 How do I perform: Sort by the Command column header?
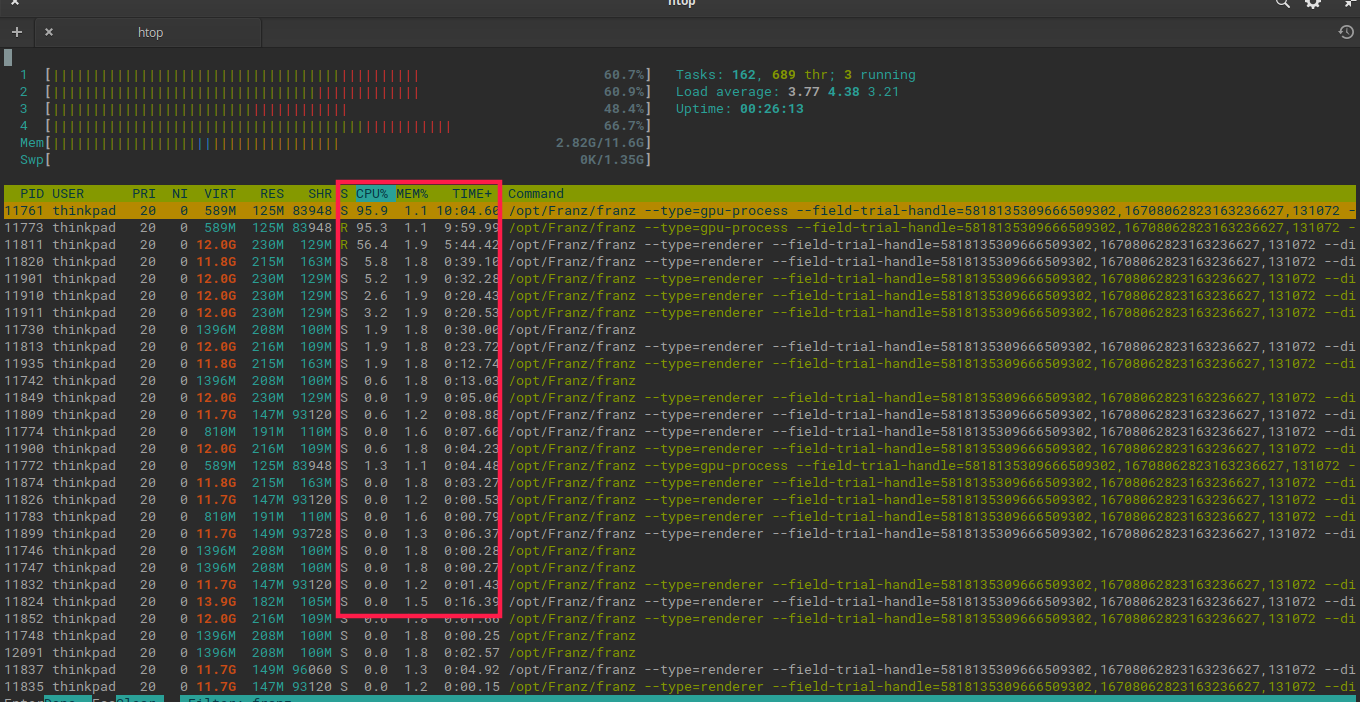[536, 194]
